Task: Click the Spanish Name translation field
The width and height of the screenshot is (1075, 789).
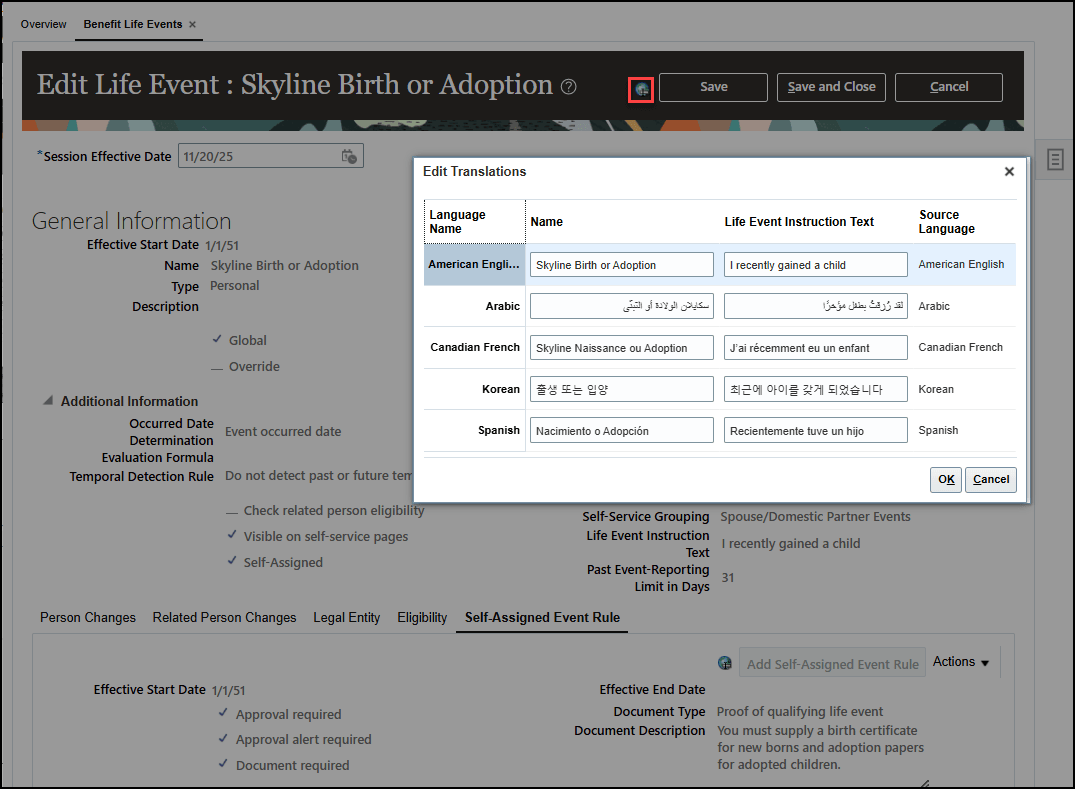Action: (x=621, y=430)
